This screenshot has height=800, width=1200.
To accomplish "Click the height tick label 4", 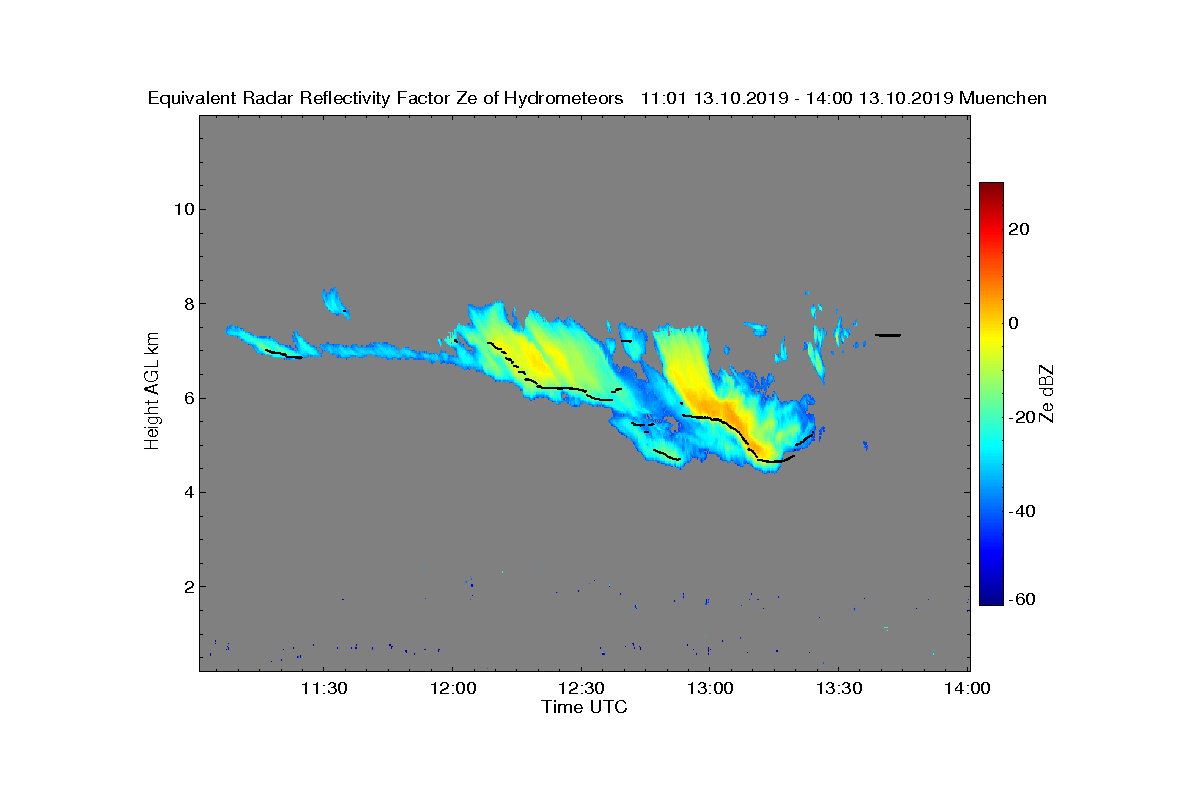I will (187, 492).
